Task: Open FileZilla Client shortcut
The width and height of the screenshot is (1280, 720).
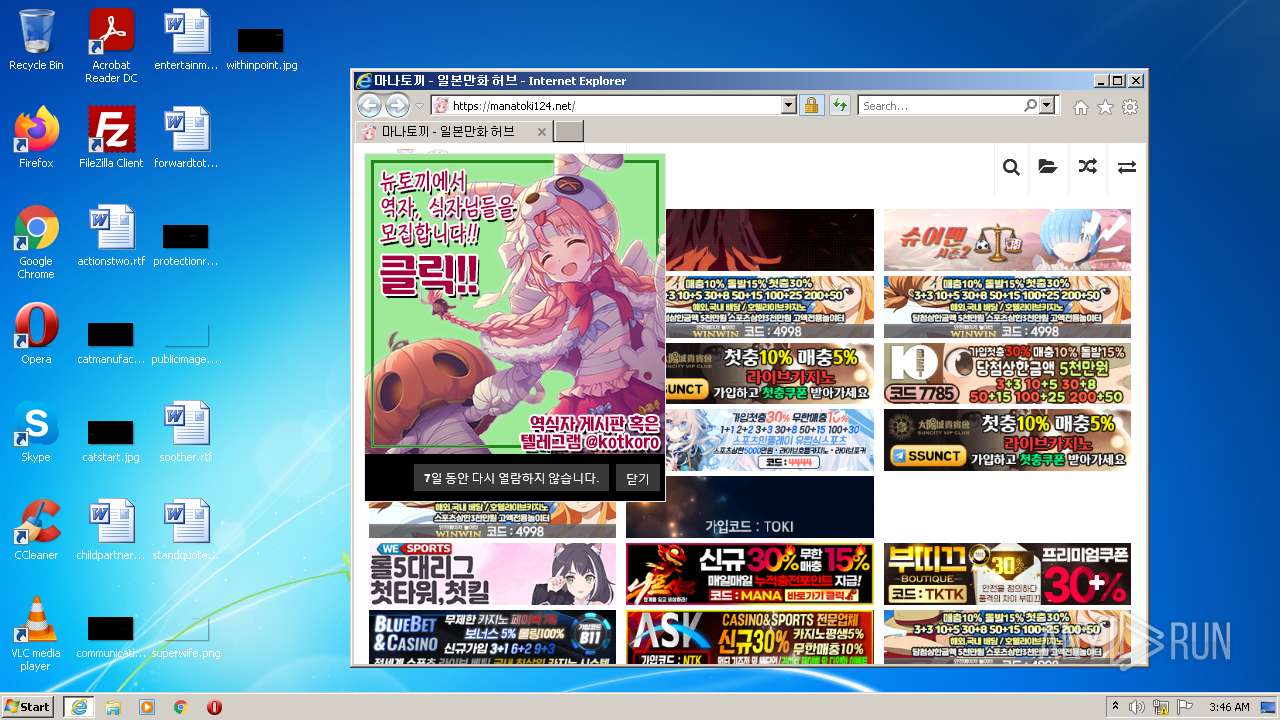Action: (x=111, y=137)
